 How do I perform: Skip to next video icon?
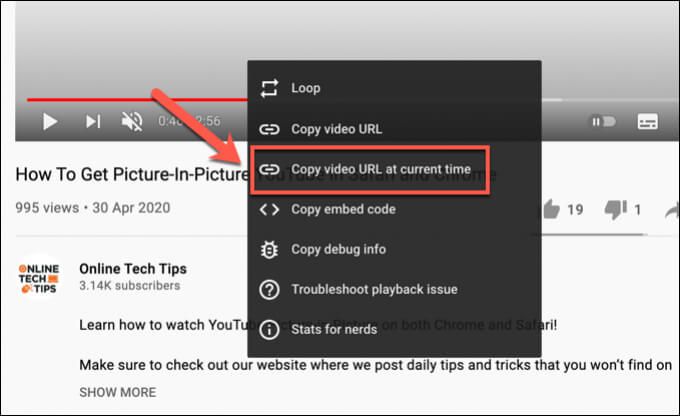click(x=93, y=121)
